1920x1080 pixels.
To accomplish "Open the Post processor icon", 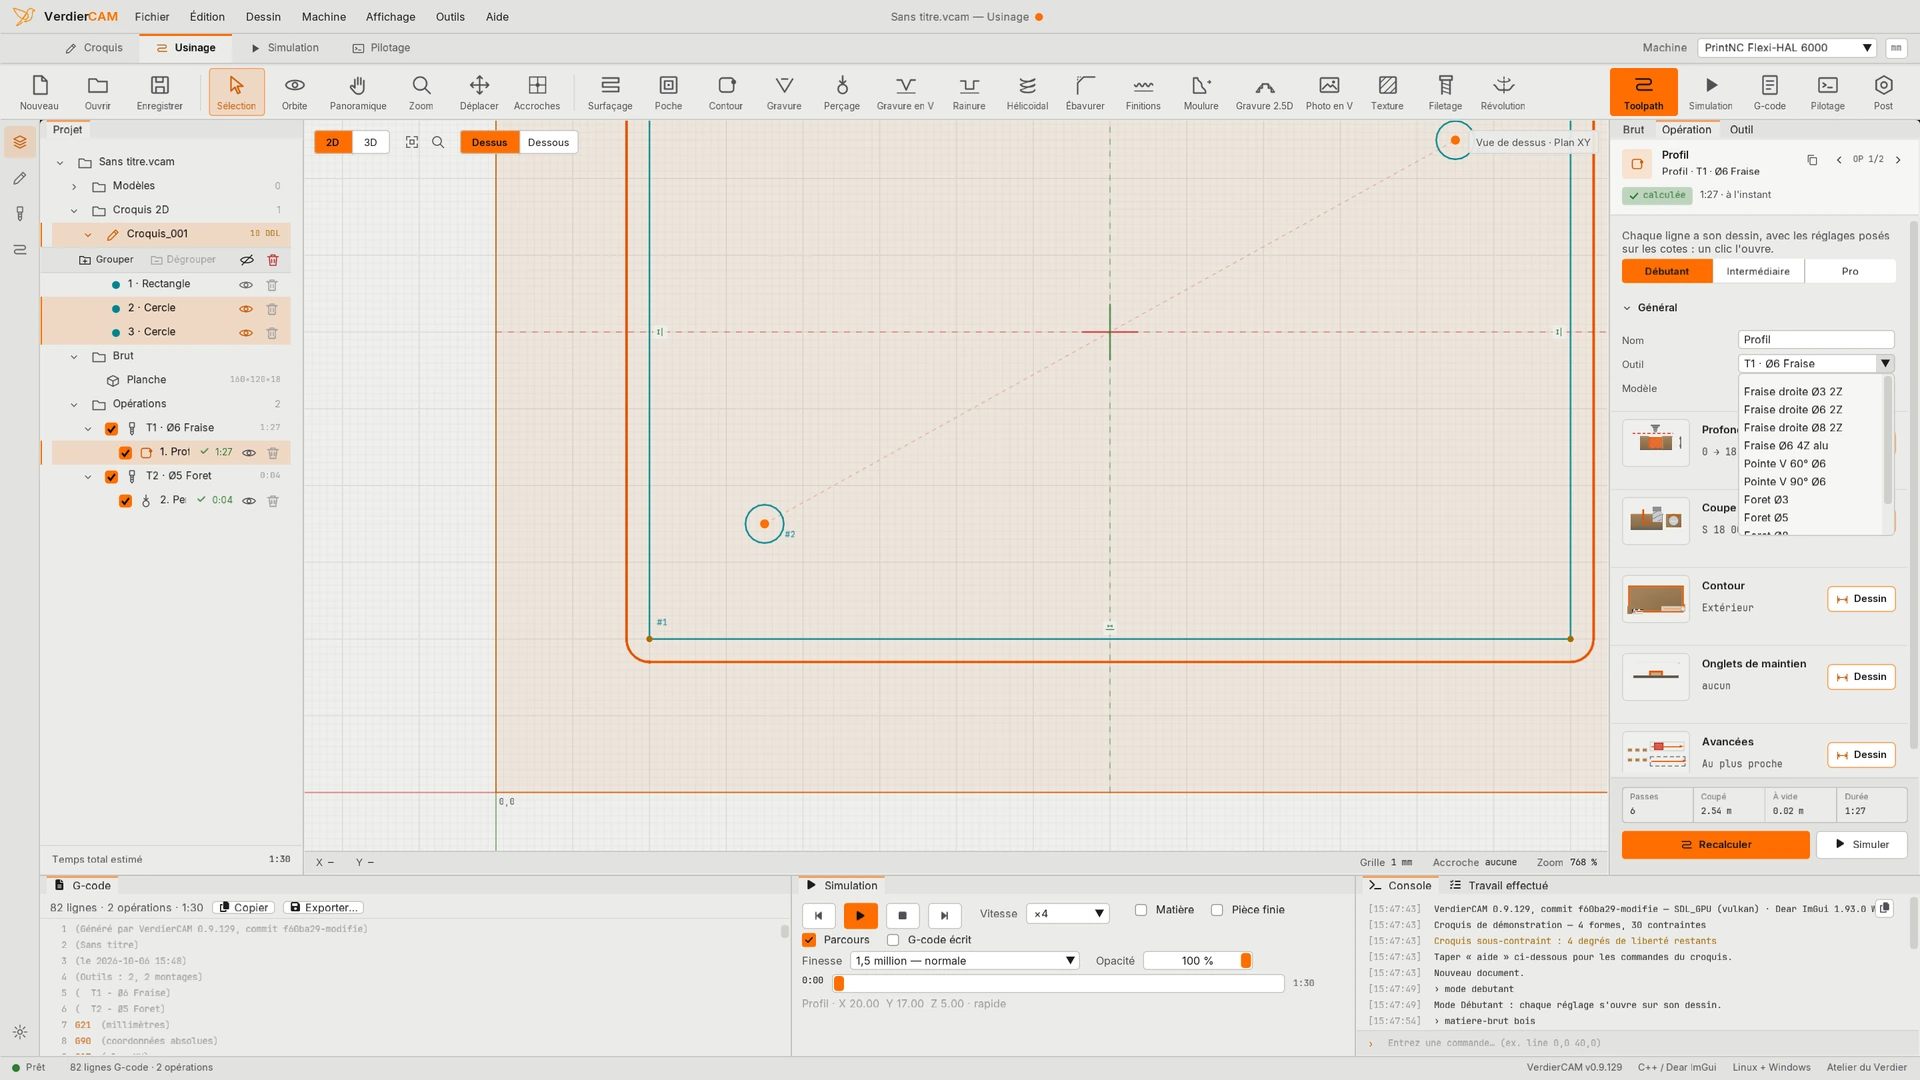I will pos(1883,92).
